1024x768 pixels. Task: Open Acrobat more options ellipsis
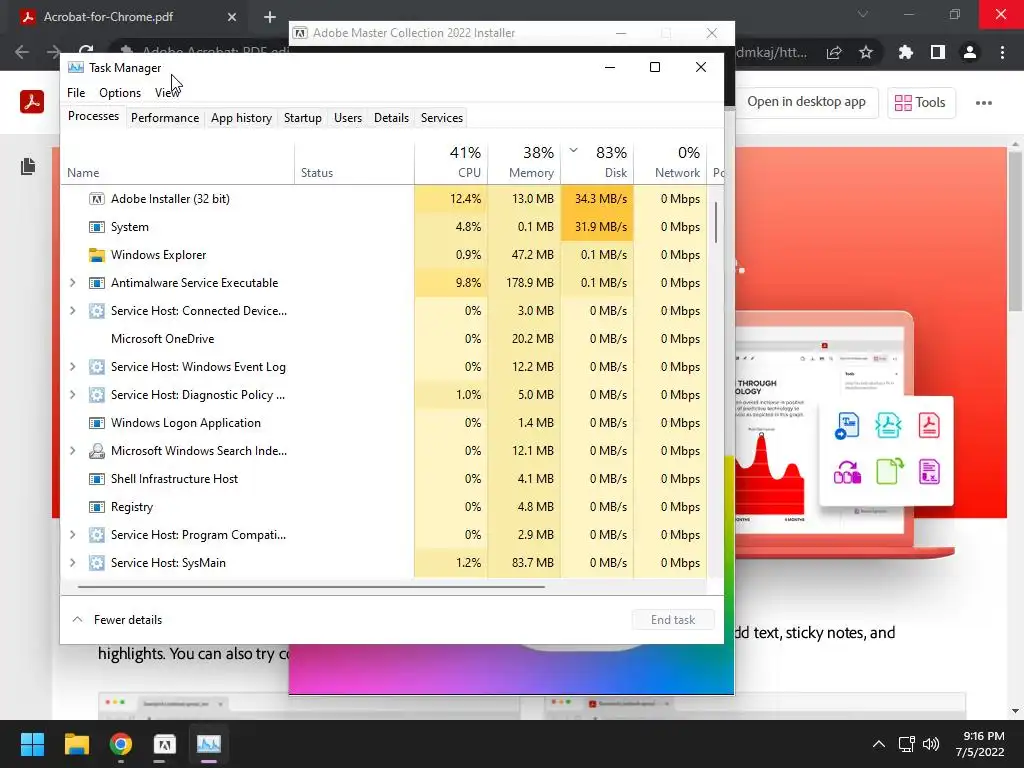(984, 103)
